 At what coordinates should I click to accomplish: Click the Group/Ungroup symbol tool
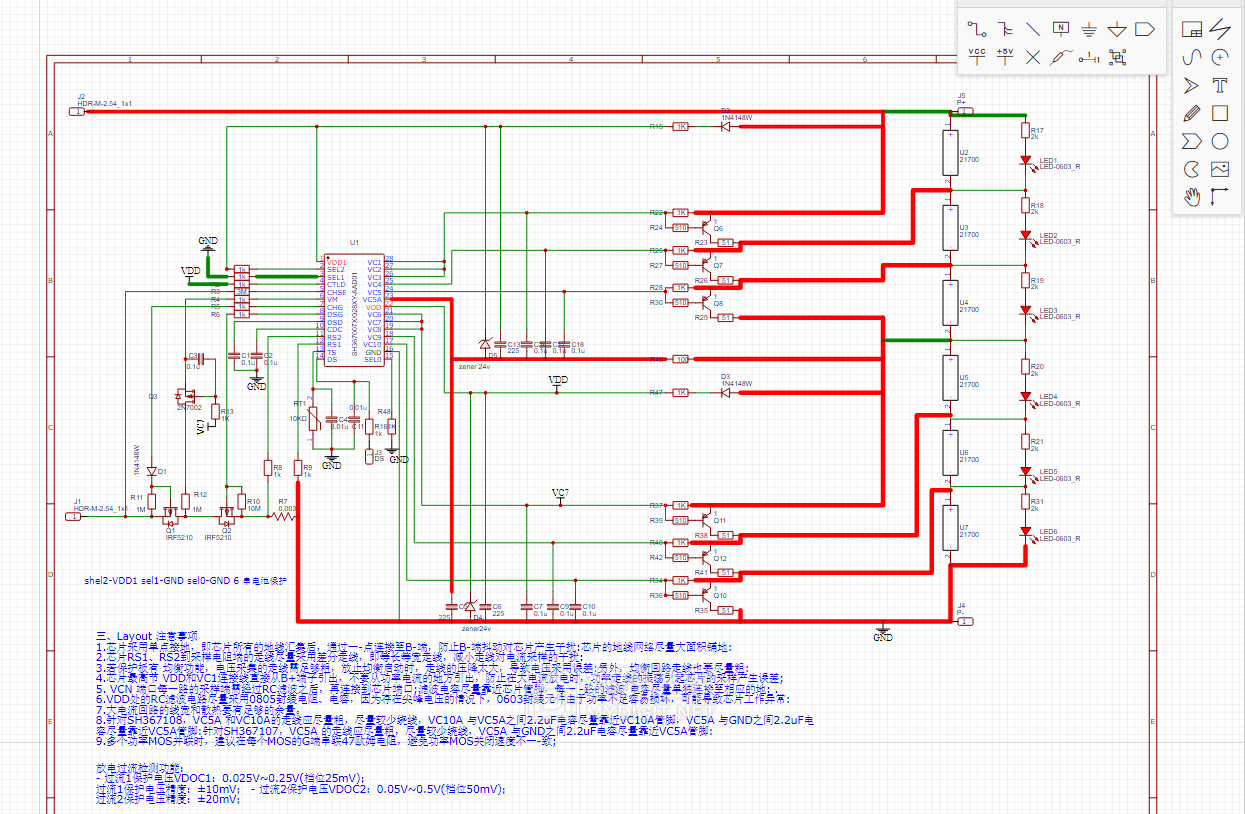(1117, 57)
